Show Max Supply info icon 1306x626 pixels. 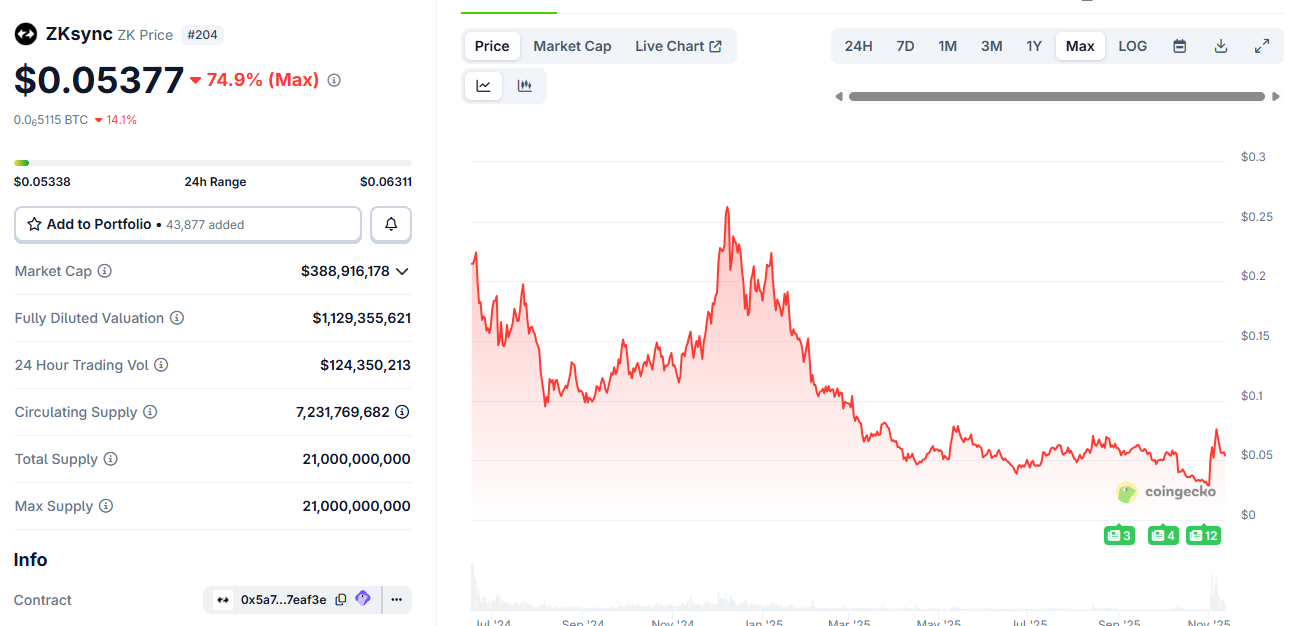106,506
